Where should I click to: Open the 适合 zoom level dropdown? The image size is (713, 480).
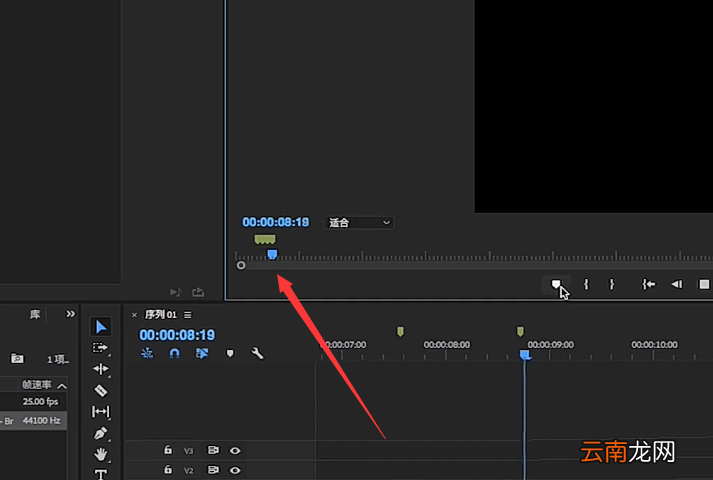359,223
